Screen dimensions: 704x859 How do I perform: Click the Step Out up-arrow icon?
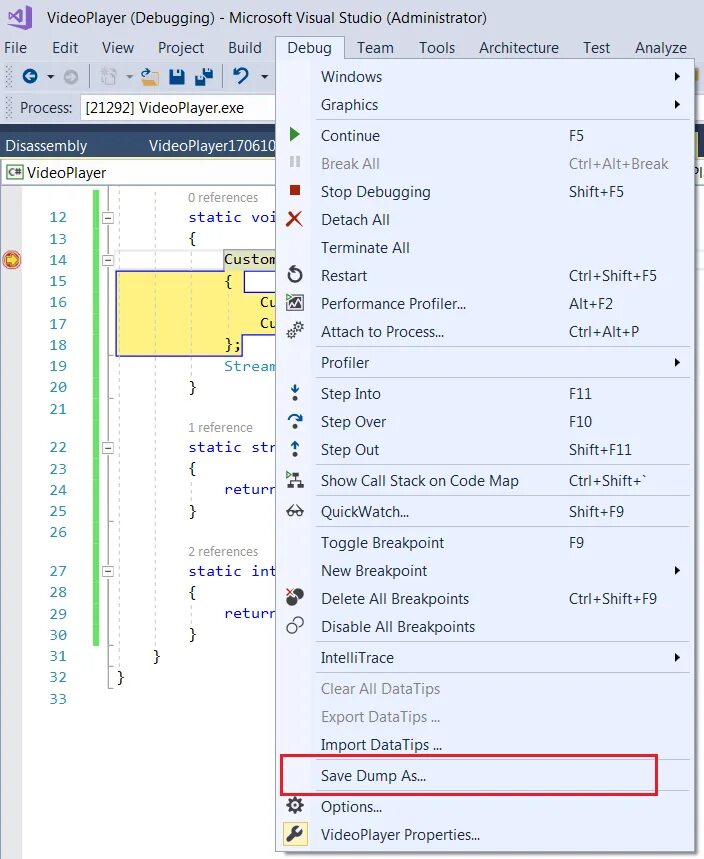pyautogui.click(x=295, y=449)
